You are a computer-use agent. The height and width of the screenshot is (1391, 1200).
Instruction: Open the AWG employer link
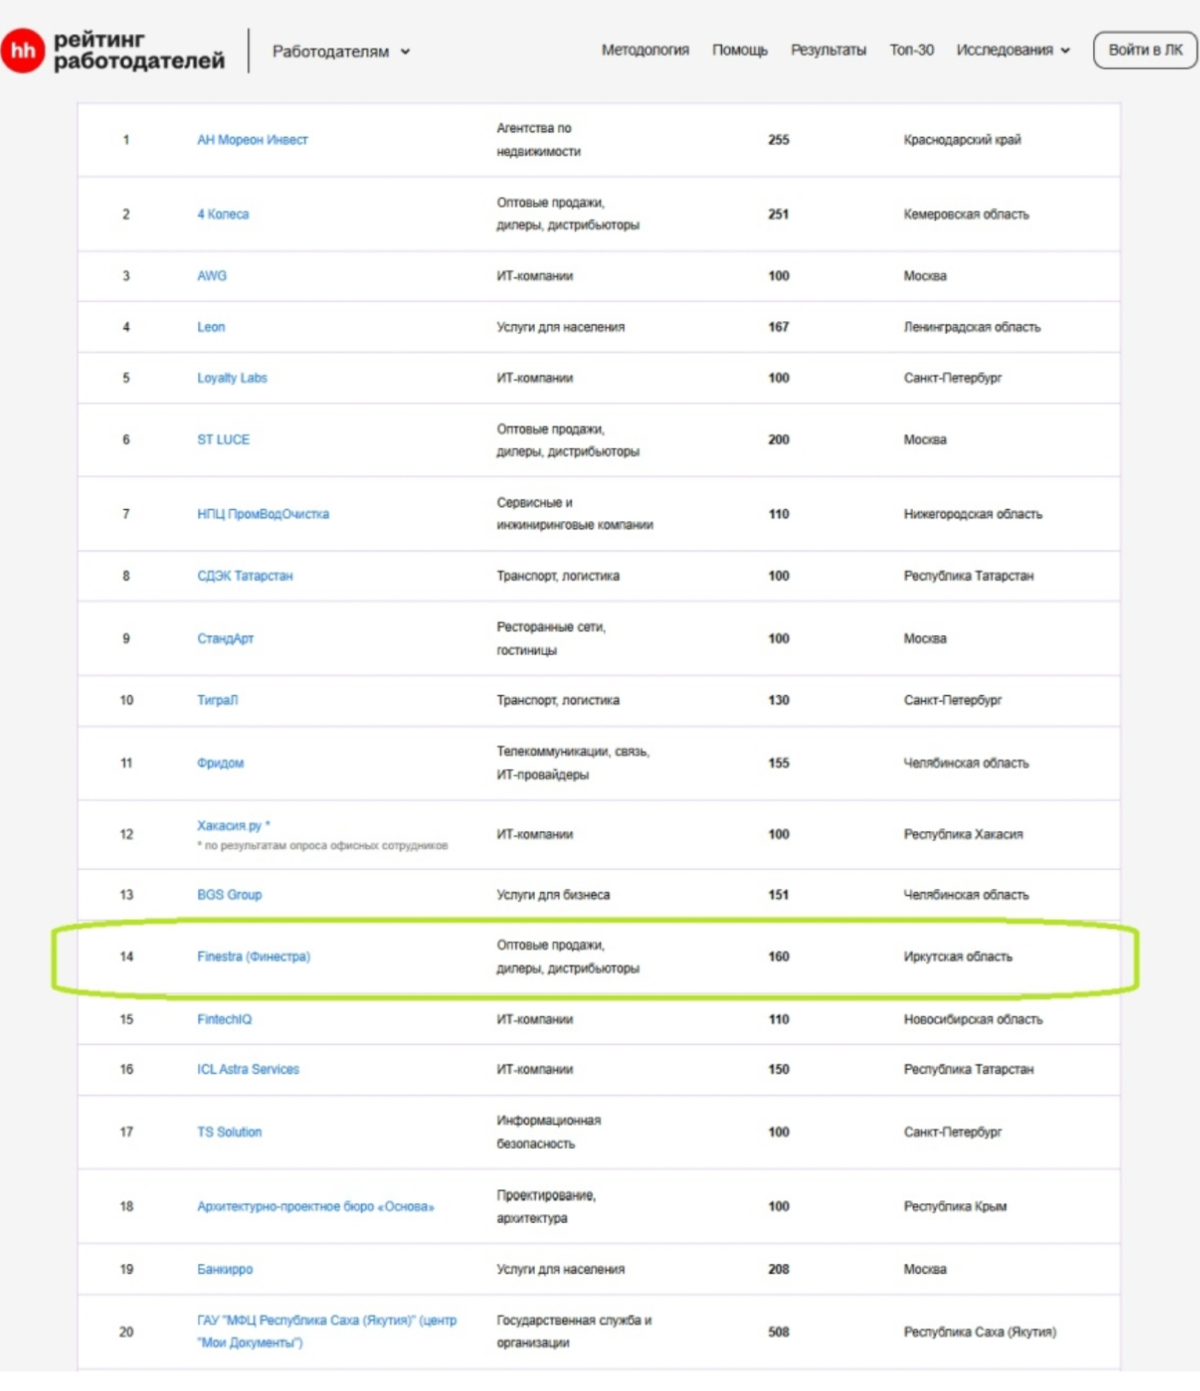(212, 276)
